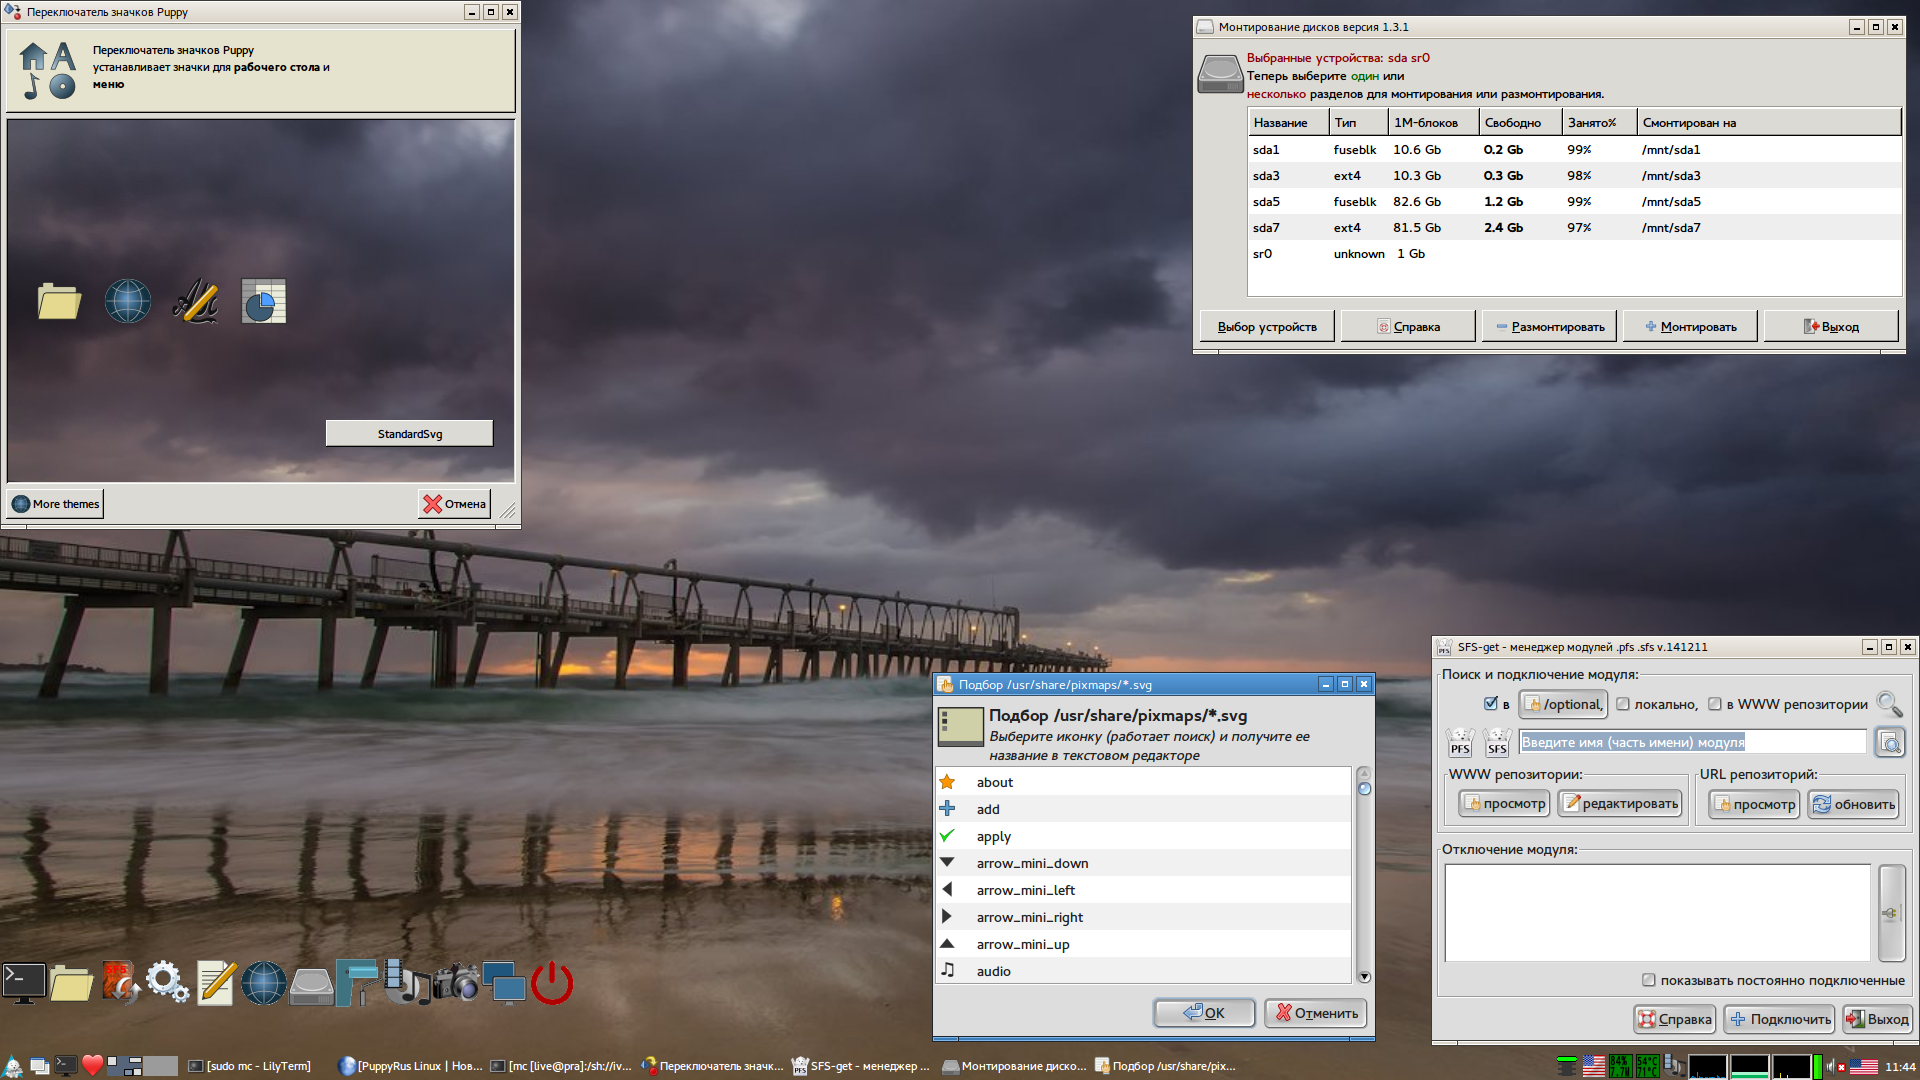Click 'More themes' button in icon switcher

[57, 502]
